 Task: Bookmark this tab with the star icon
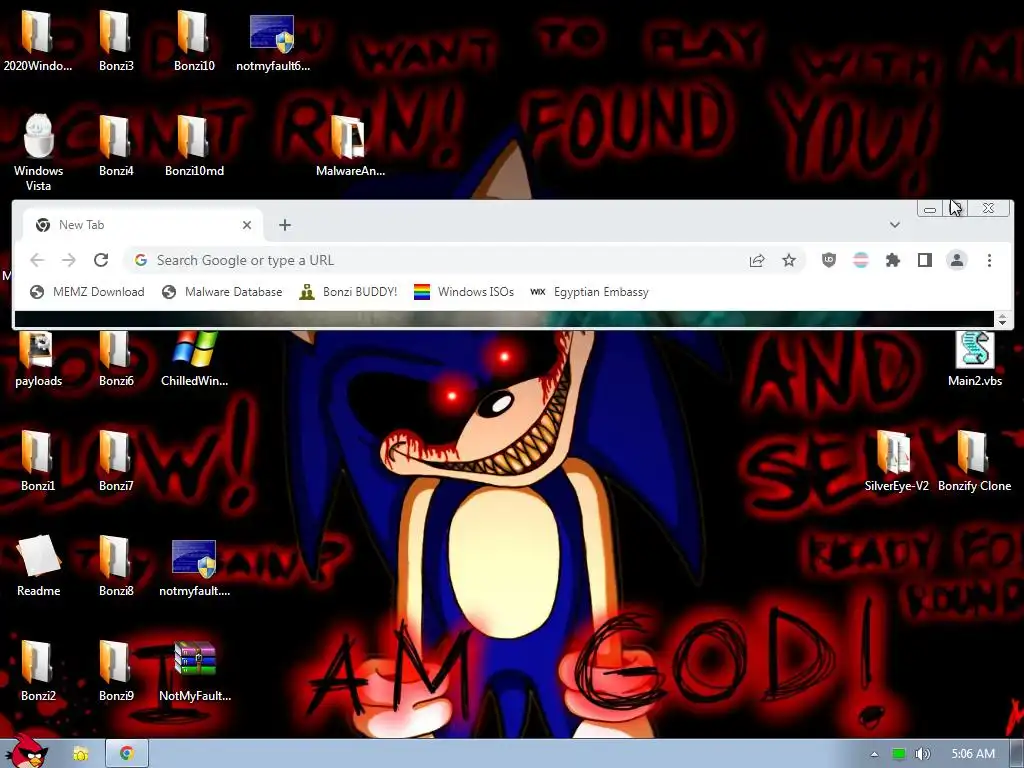[789, 261]
